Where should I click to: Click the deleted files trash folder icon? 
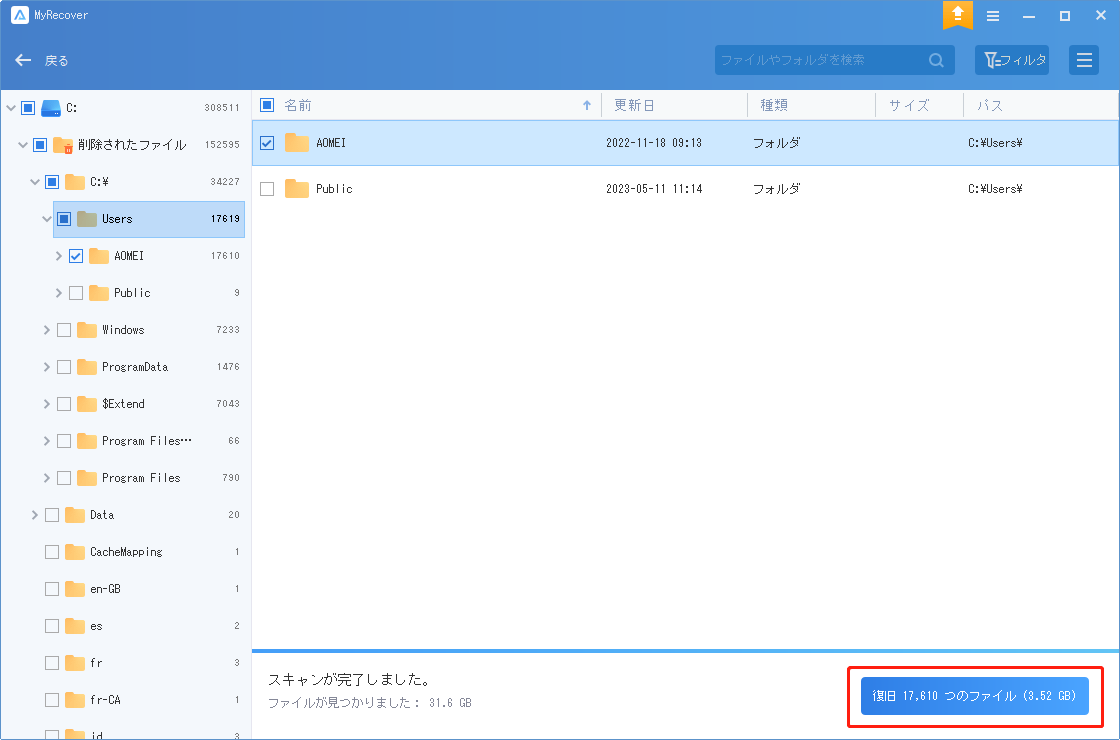click(64, 145)
